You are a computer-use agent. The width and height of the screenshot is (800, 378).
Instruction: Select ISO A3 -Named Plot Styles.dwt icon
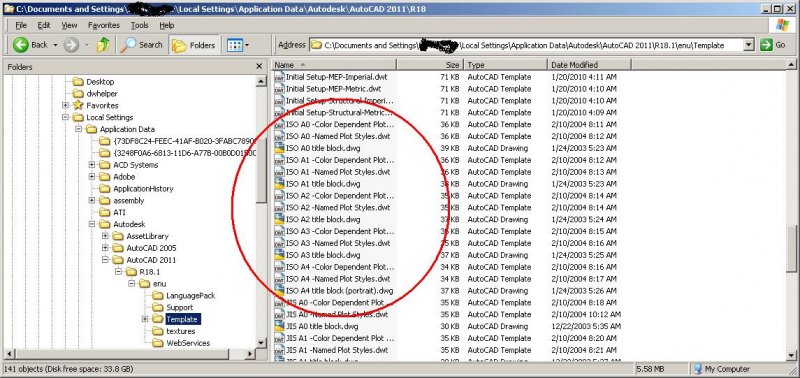pos(279,243)
